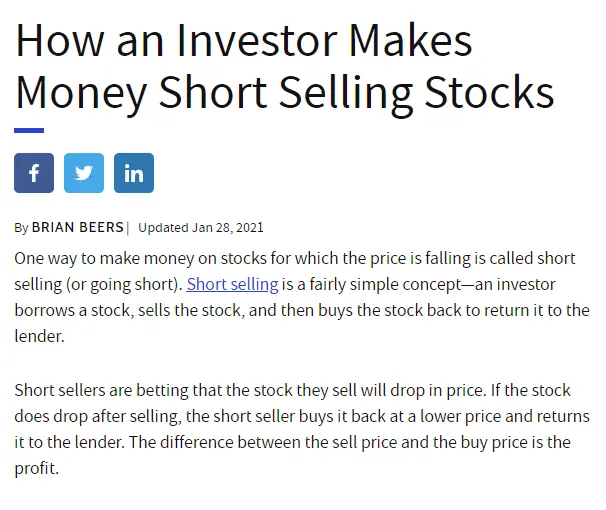Open author Brian Beers' profile
Image resolution: width=606 pixels, height=510 pixels.
click(x=77, y=227)
